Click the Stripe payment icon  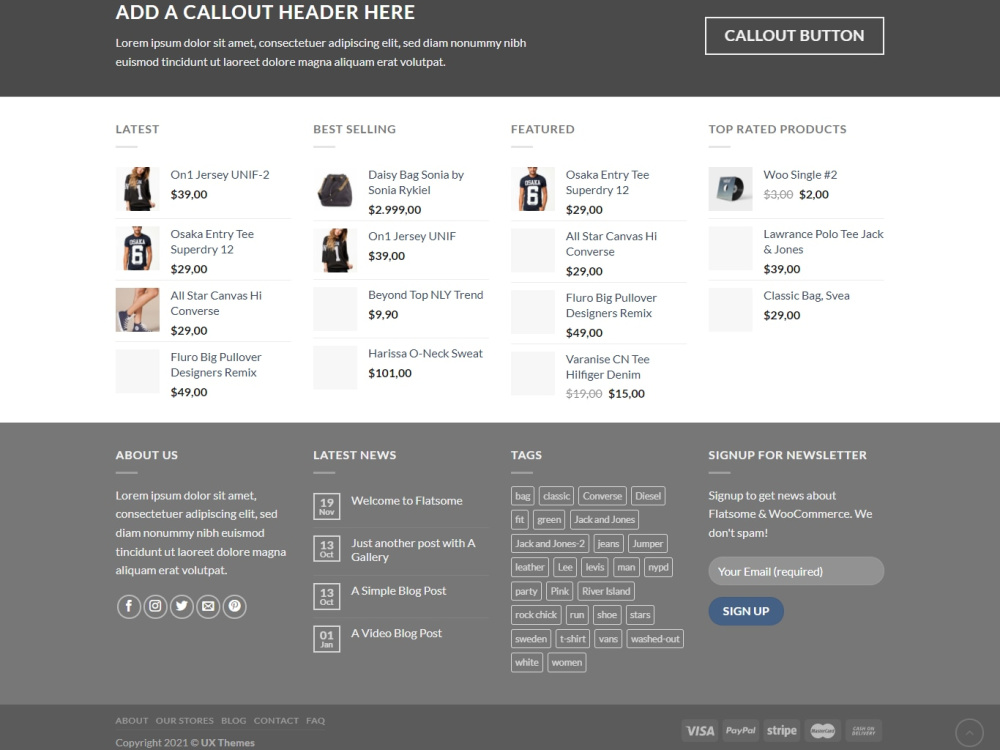pyautogui.click(x=781, y=731)
